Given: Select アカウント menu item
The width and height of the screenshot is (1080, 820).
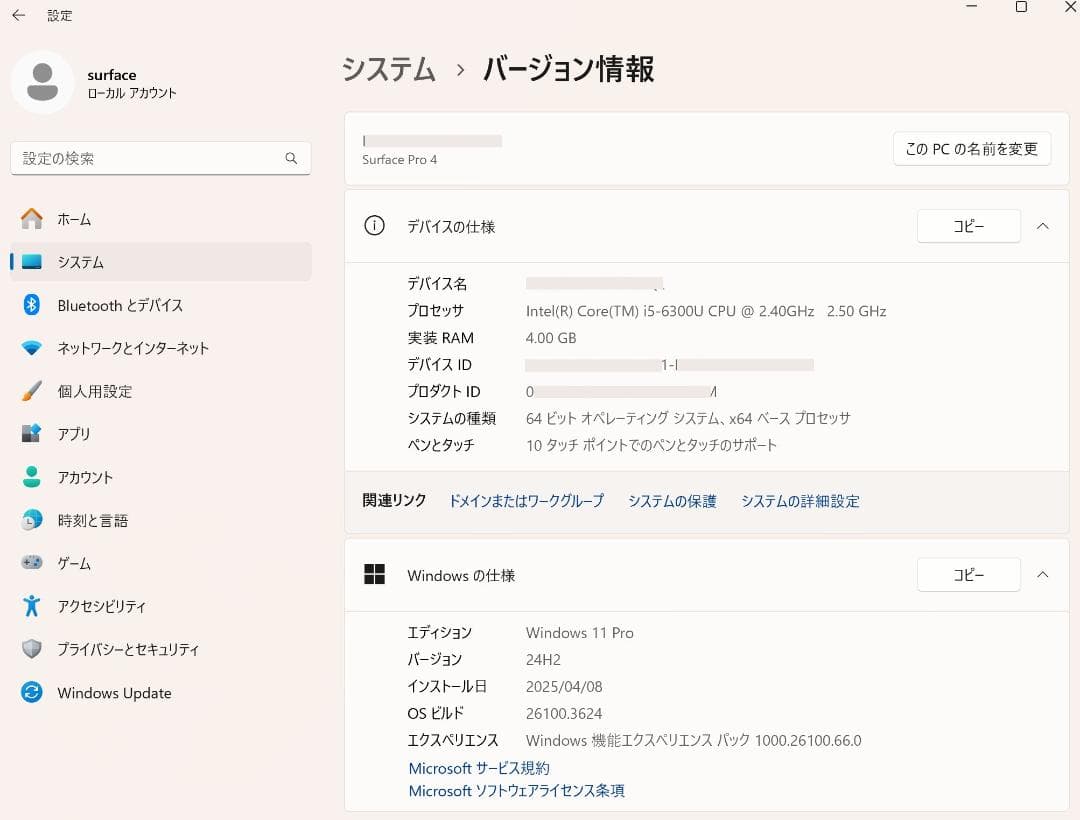Looking at the screenshot, I should coord(161,477).
